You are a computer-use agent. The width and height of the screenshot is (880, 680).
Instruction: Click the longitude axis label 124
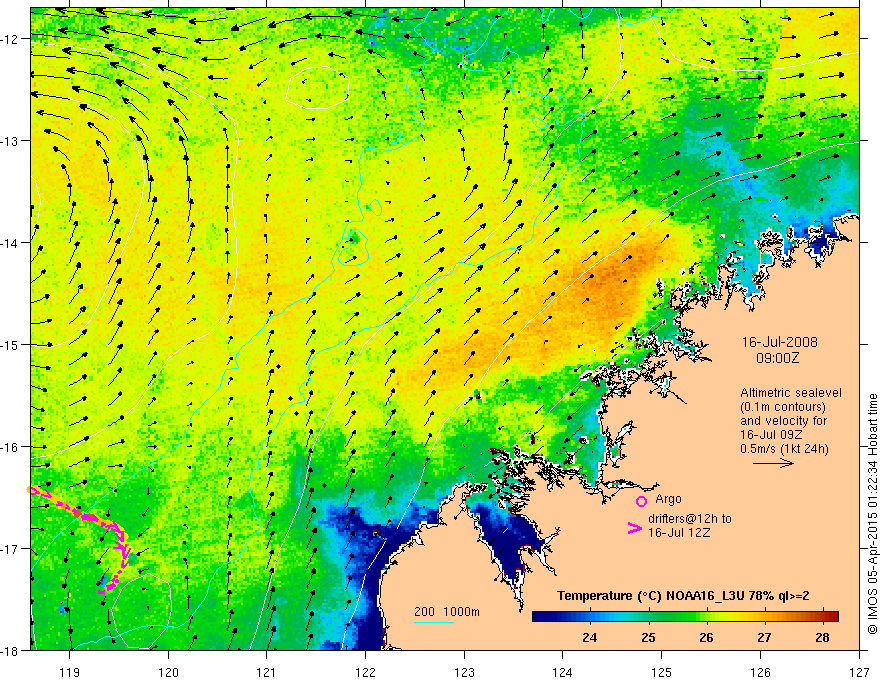[563, 672]
